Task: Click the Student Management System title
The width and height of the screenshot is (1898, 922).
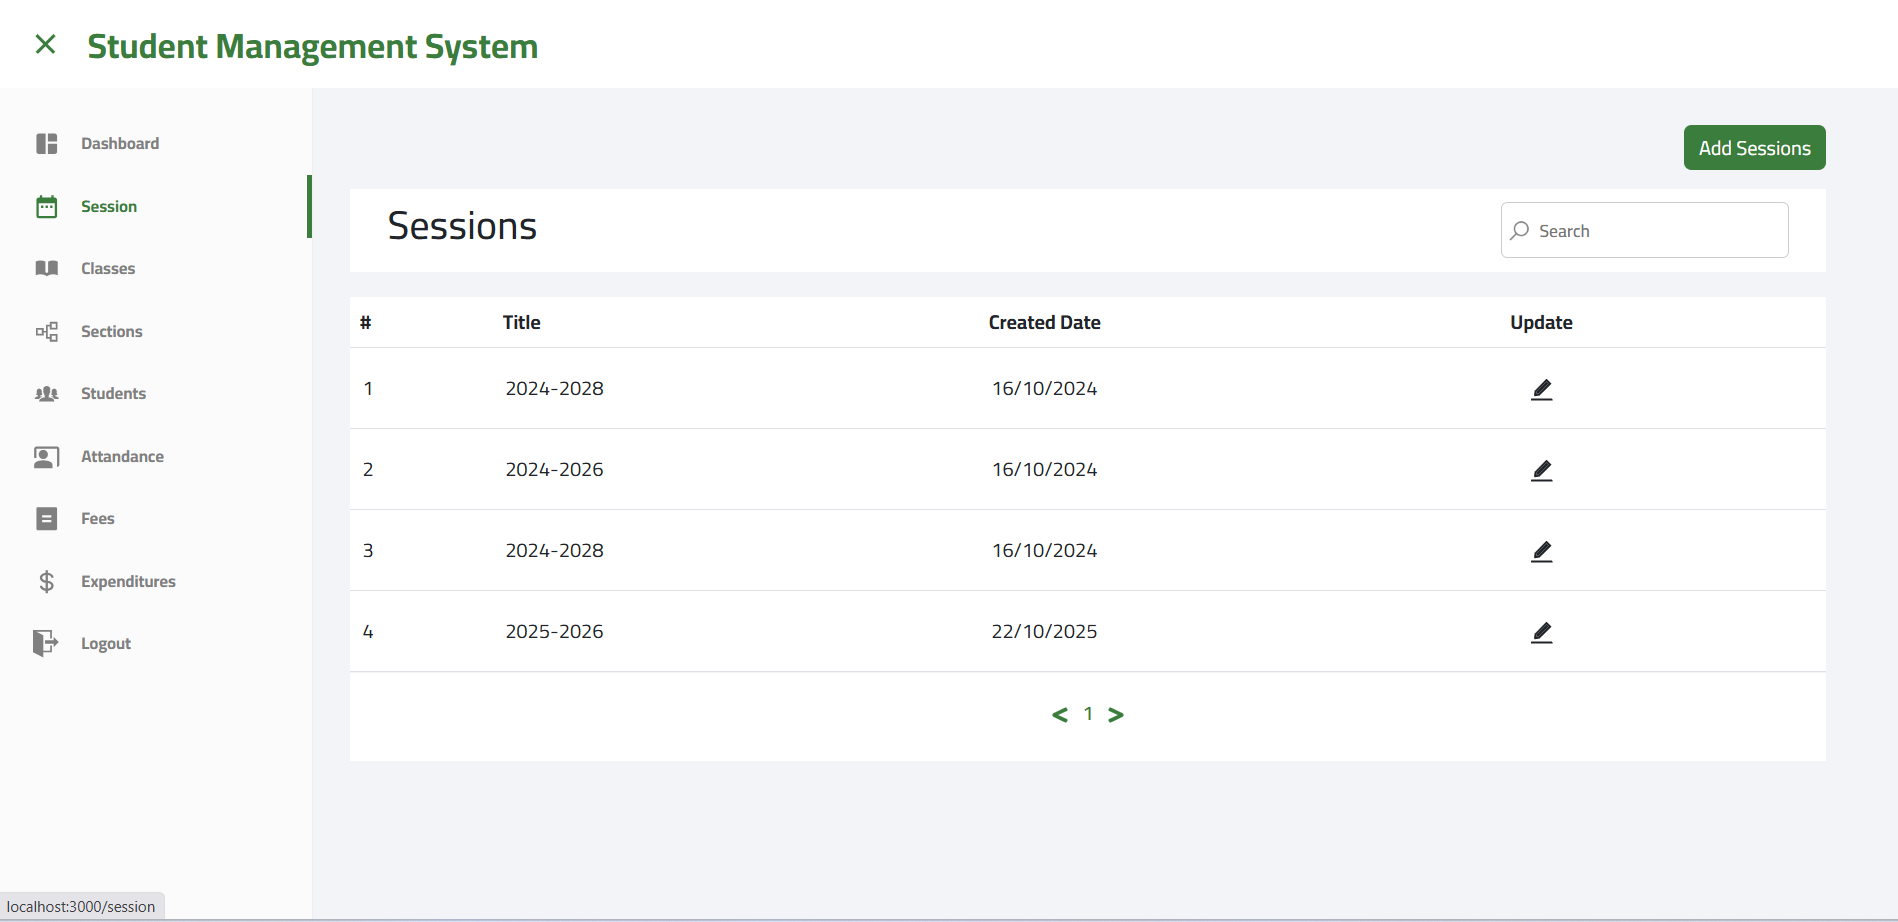Action: (x=312, y=47)
